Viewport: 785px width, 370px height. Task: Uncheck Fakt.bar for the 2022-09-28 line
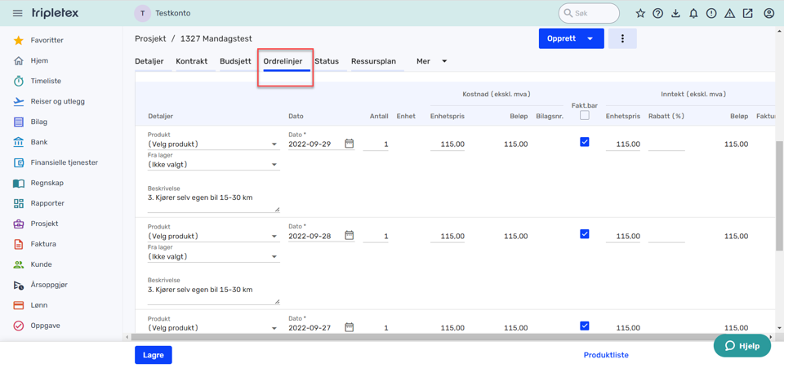pyautogui.click(x=584, y=234)
